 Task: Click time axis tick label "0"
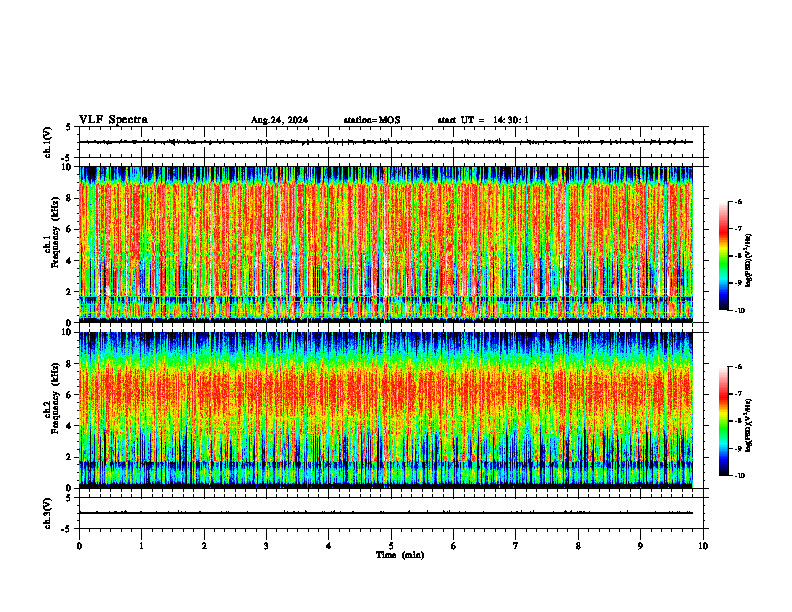point(79,546)
